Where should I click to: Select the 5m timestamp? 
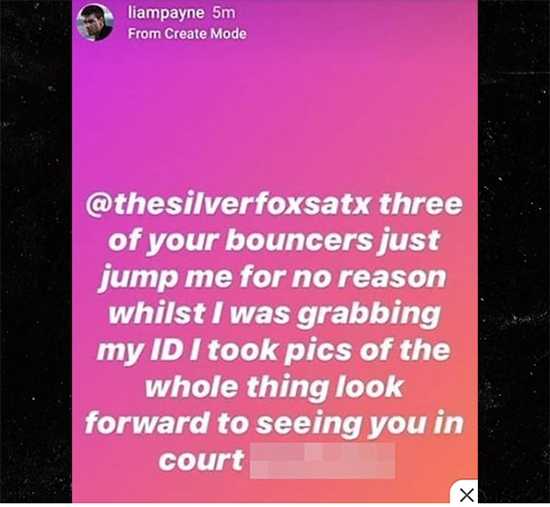224,13
